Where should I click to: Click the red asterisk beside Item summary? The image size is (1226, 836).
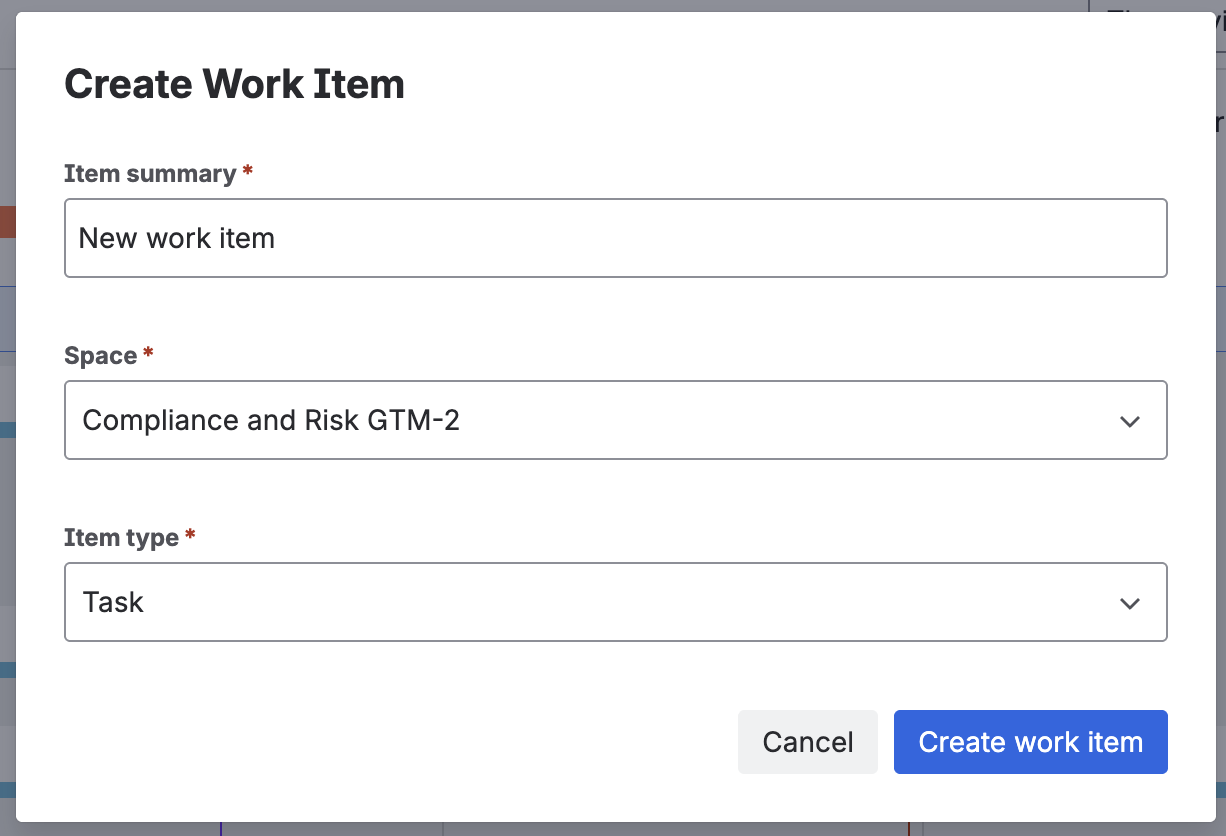248,172
